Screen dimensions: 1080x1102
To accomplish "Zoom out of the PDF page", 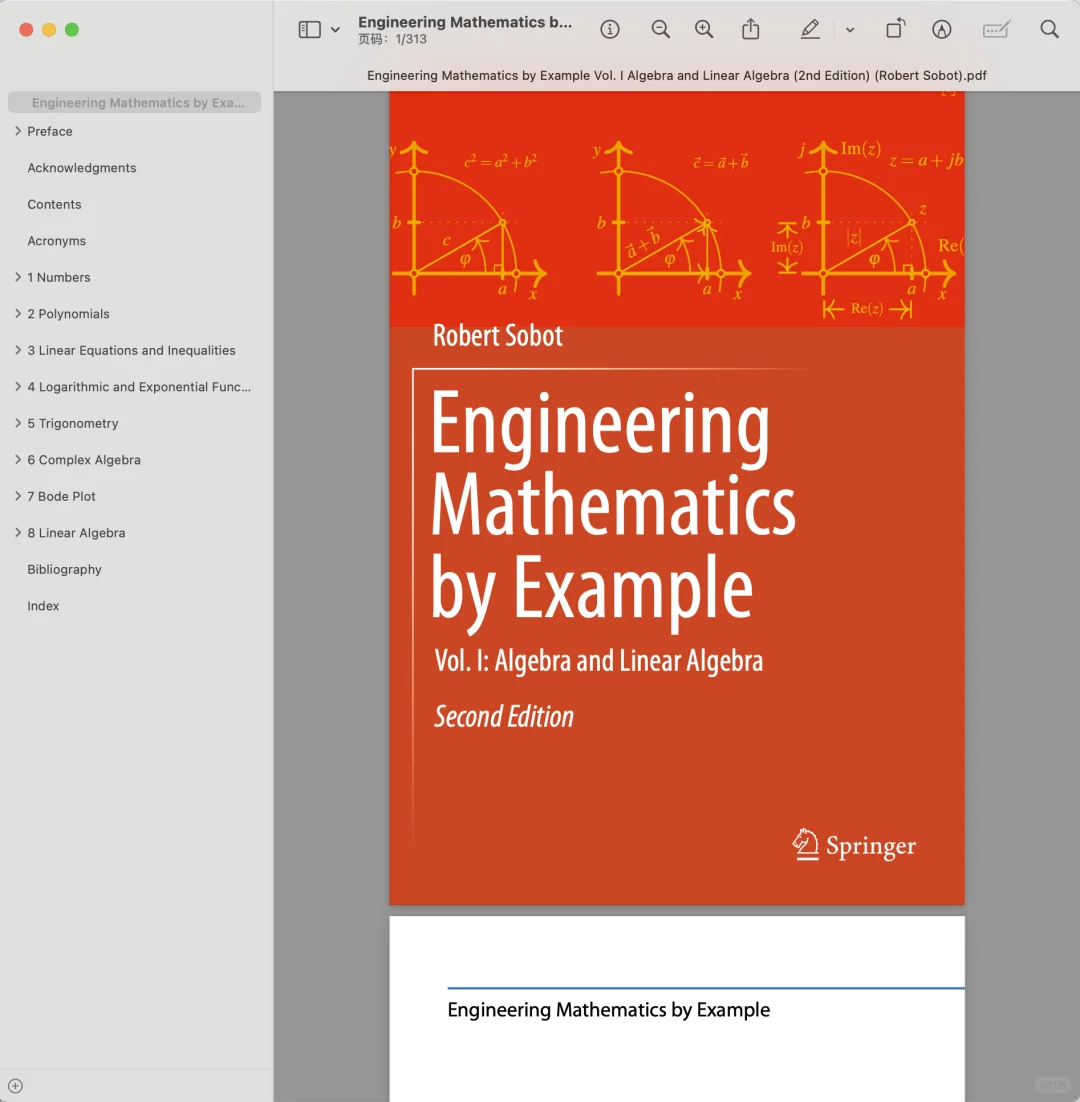I will tap(661, 30).
